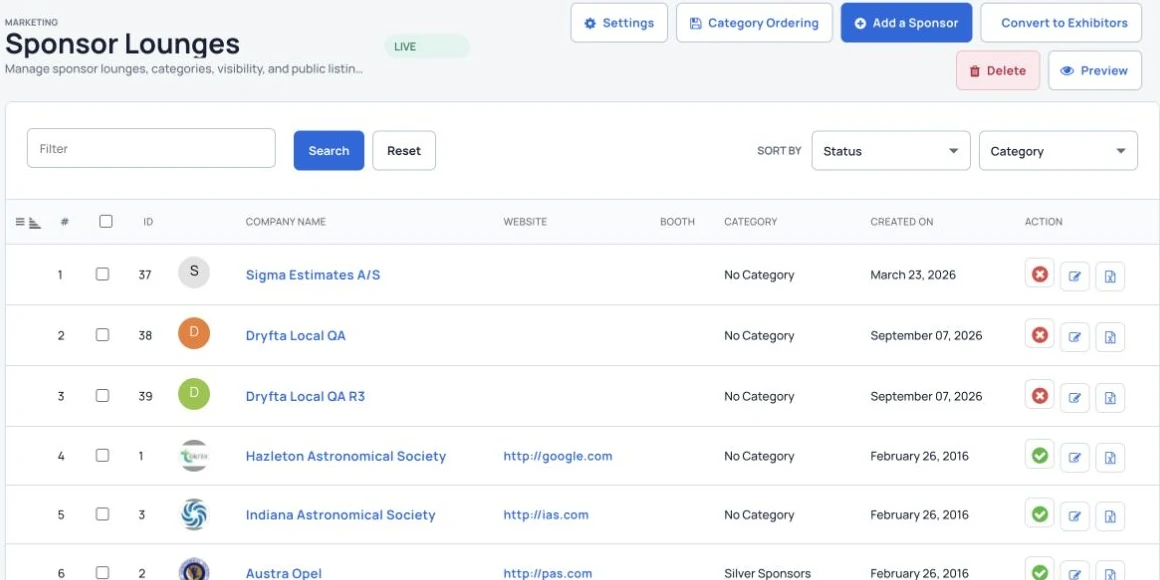
Task: Click the CREATED ON column header
Action: 901,221
